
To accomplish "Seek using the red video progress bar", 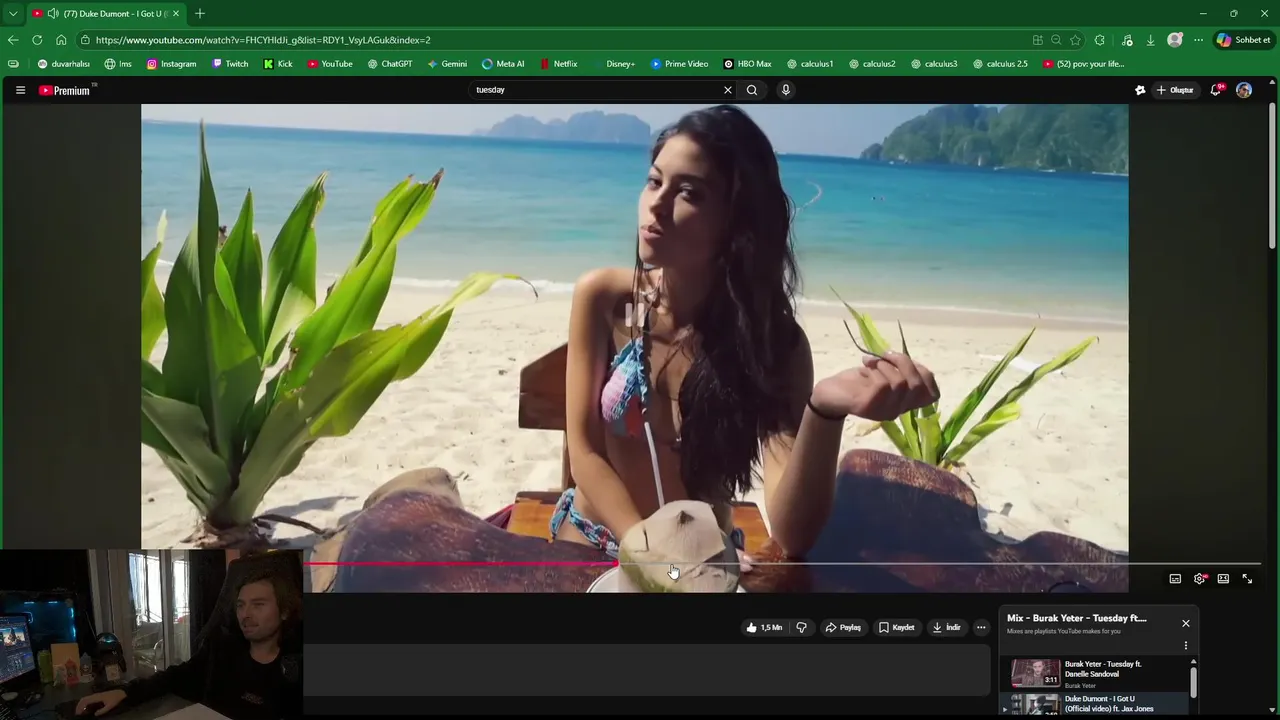I will [x=461, y=564].
